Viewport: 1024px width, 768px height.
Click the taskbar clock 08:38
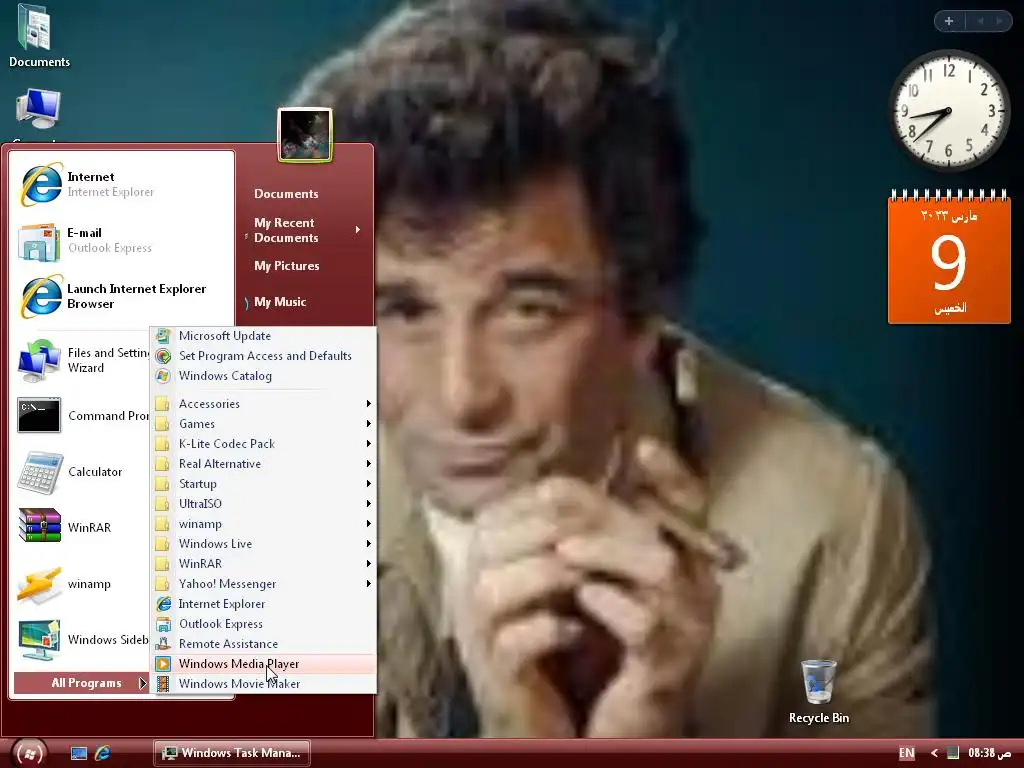point(989,753)
